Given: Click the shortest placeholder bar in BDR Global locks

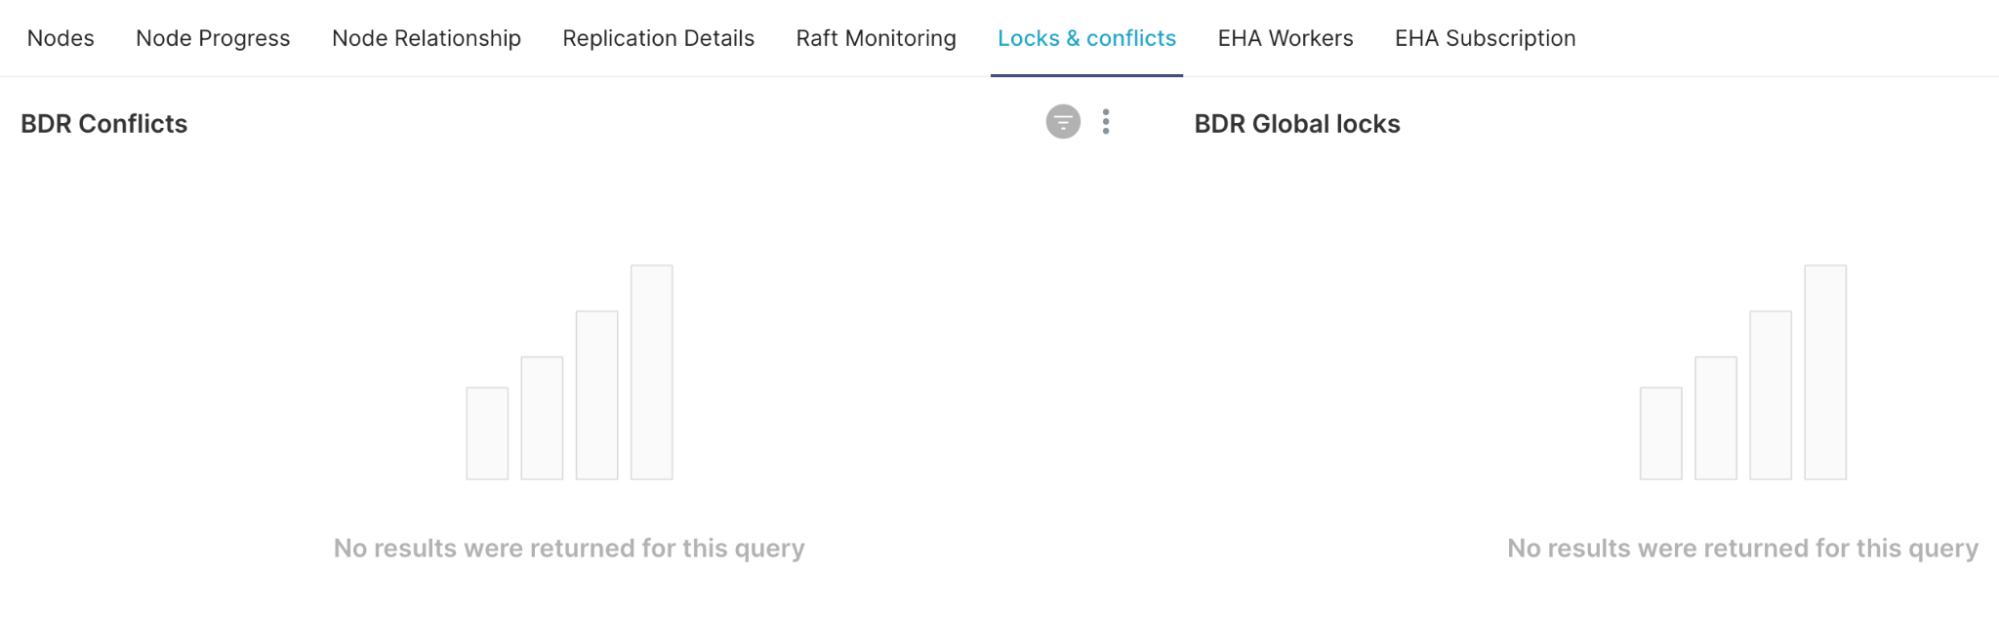Looking at the screenshot, I should (x=1661, y=433).
